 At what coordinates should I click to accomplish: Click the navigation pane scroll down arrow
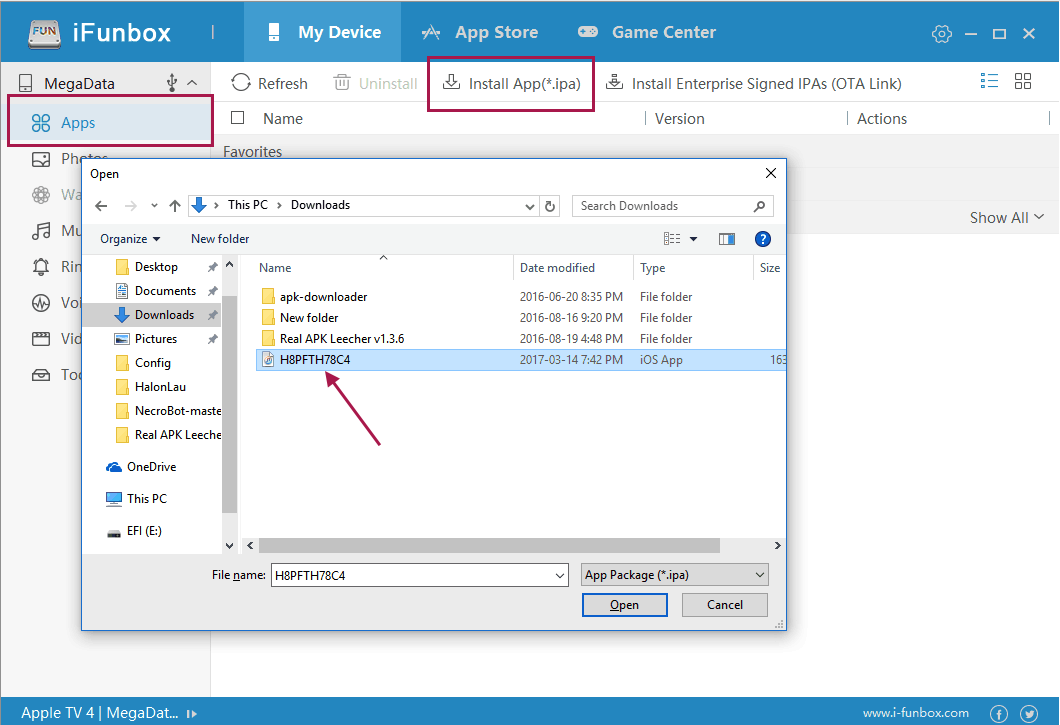(x=229, y=545)
